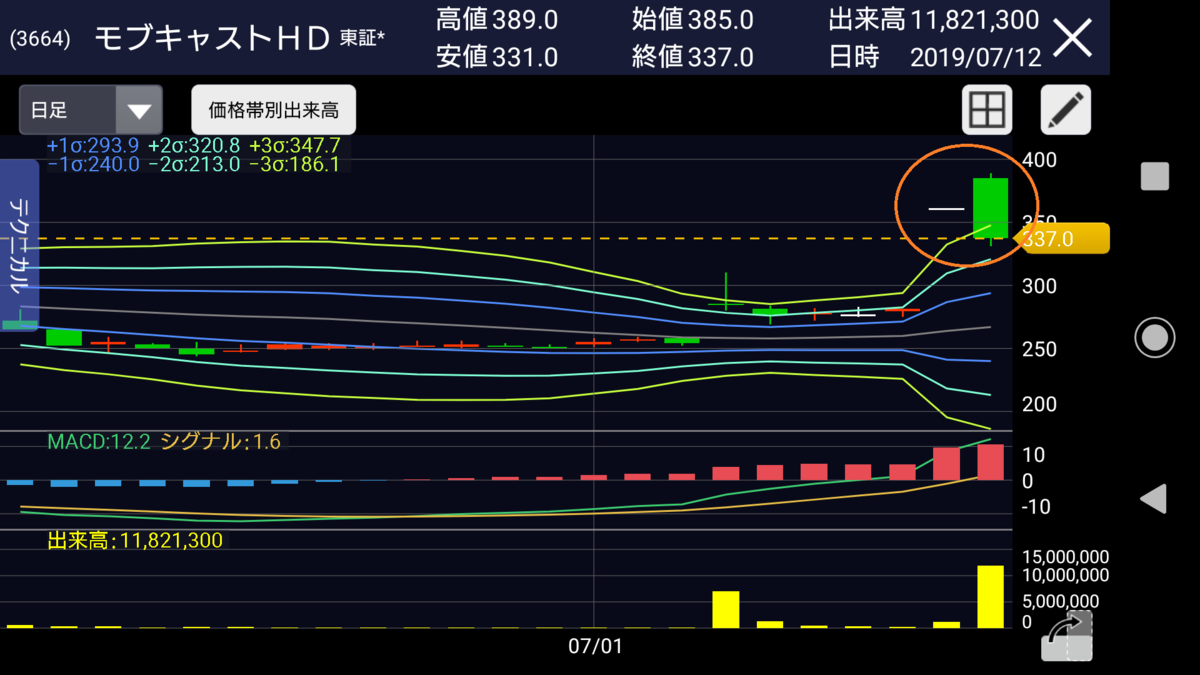Tap the tallest yellow volume bar
The height and width of the screenshot is (675, 1200).
click(x=990, y=597)
